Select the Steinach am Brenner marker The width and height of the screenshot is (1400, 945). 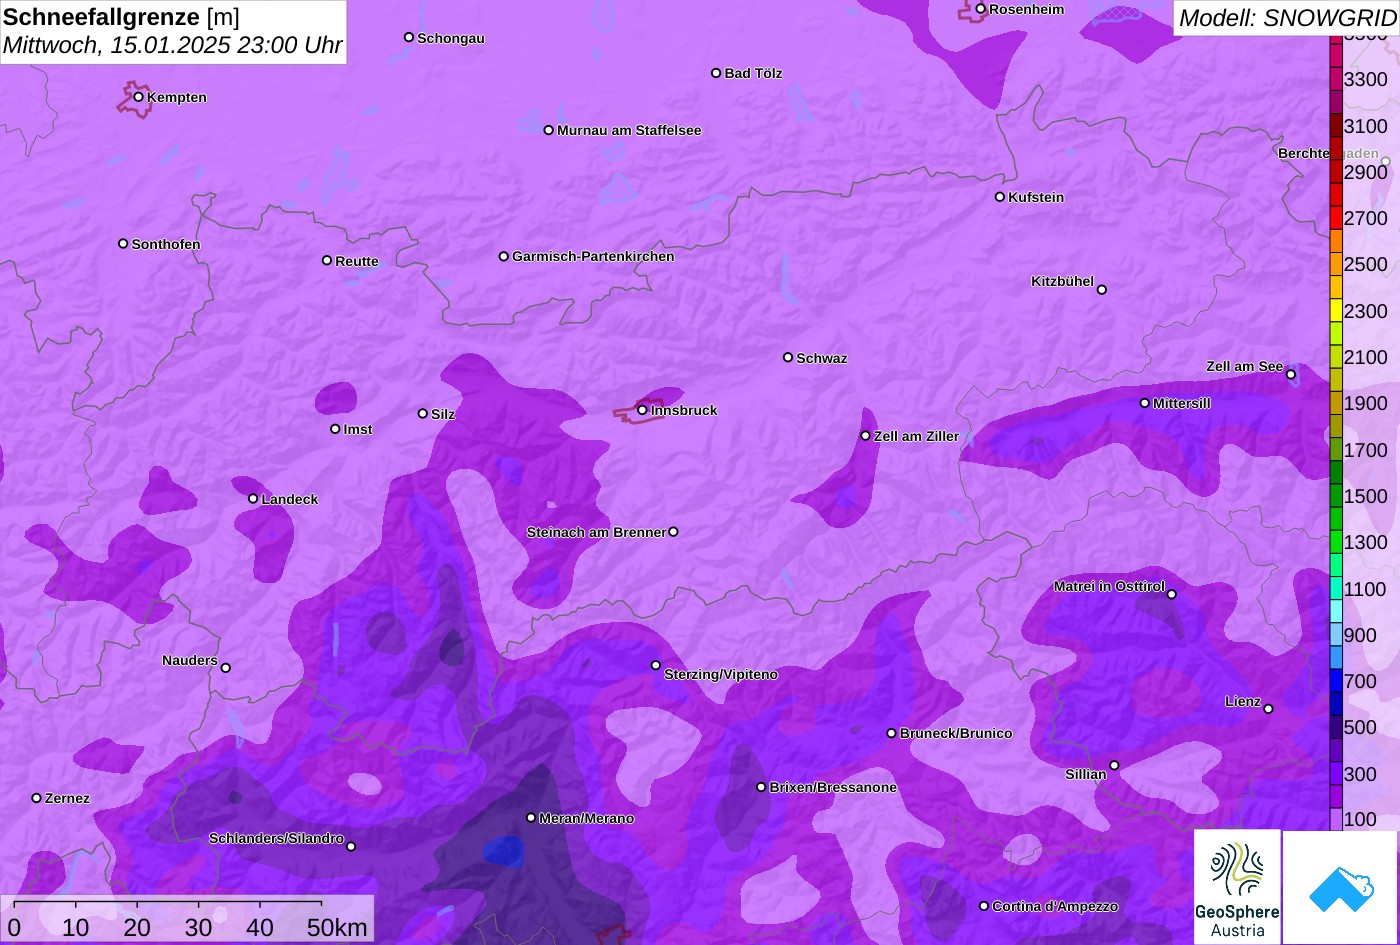tap(673, 532)
